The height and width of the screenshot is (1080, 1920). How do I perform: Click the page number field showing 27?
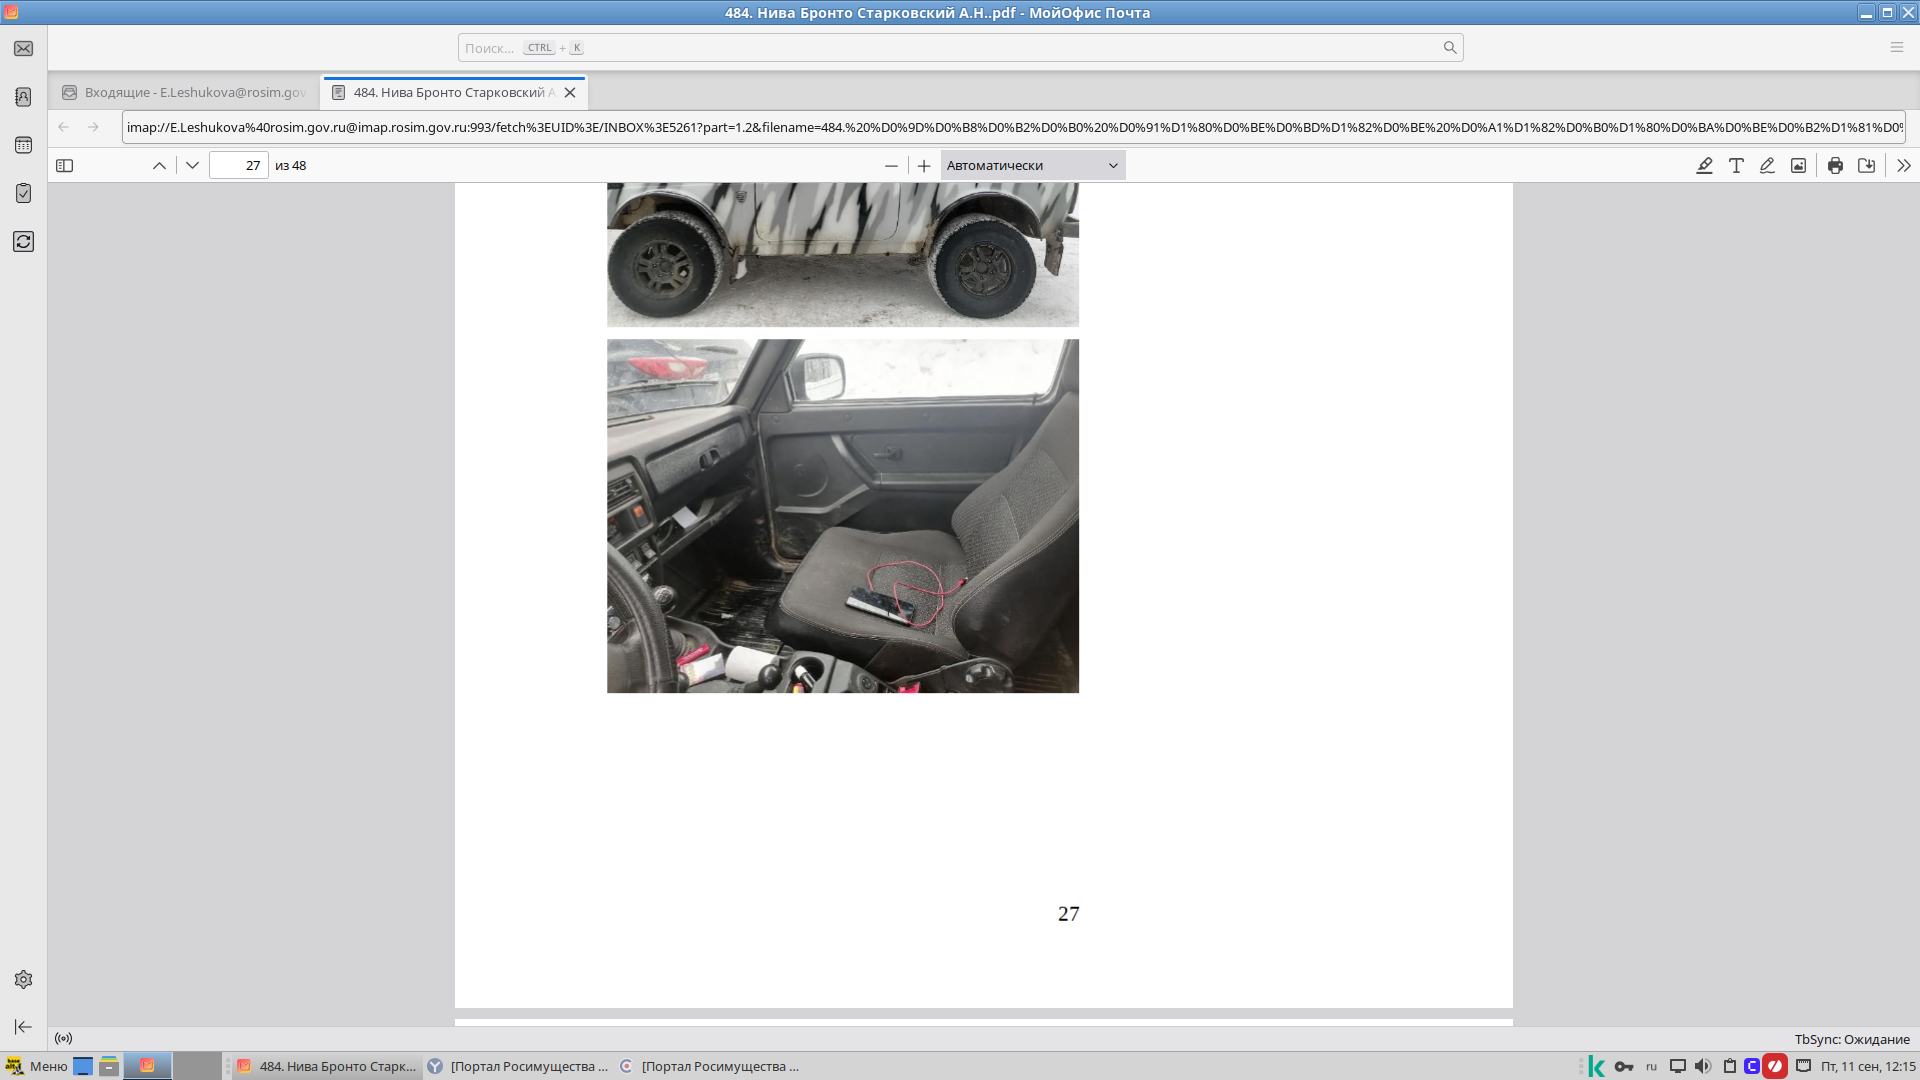coord(239,166)
